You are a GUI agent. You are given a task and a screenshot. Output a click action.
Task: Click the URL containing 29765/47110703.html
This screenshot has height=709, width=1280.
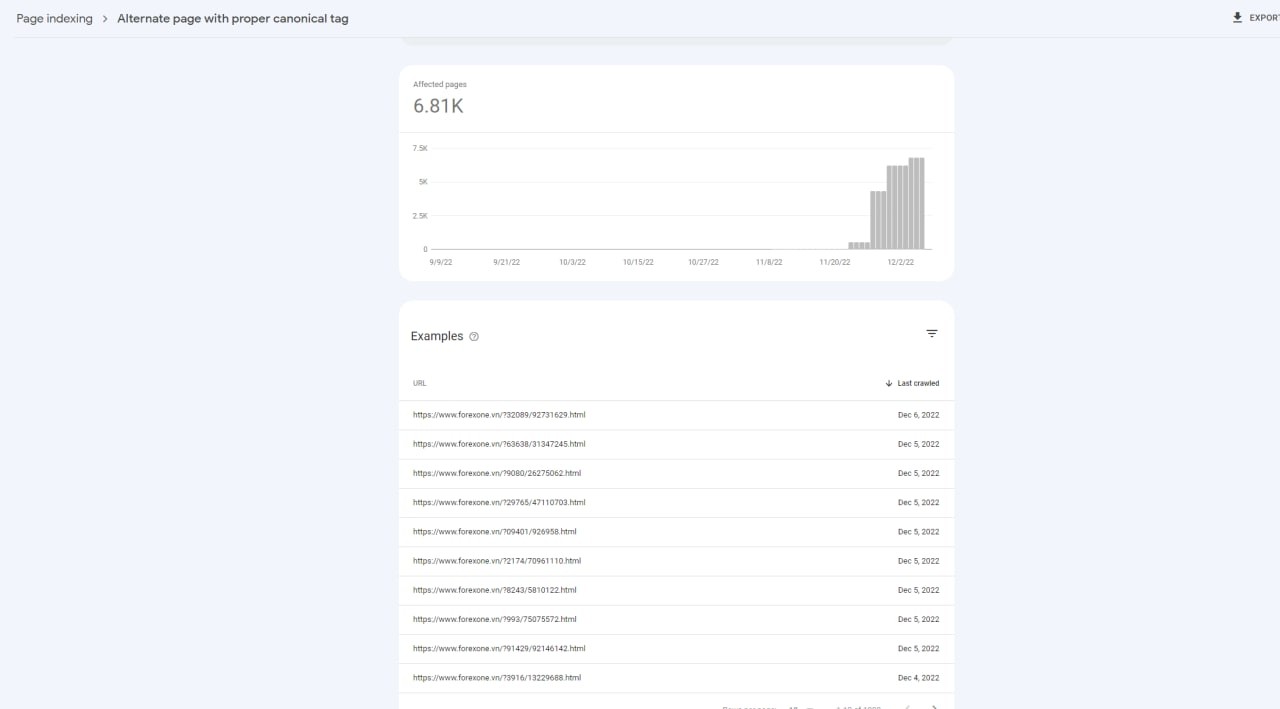(499, 502)
